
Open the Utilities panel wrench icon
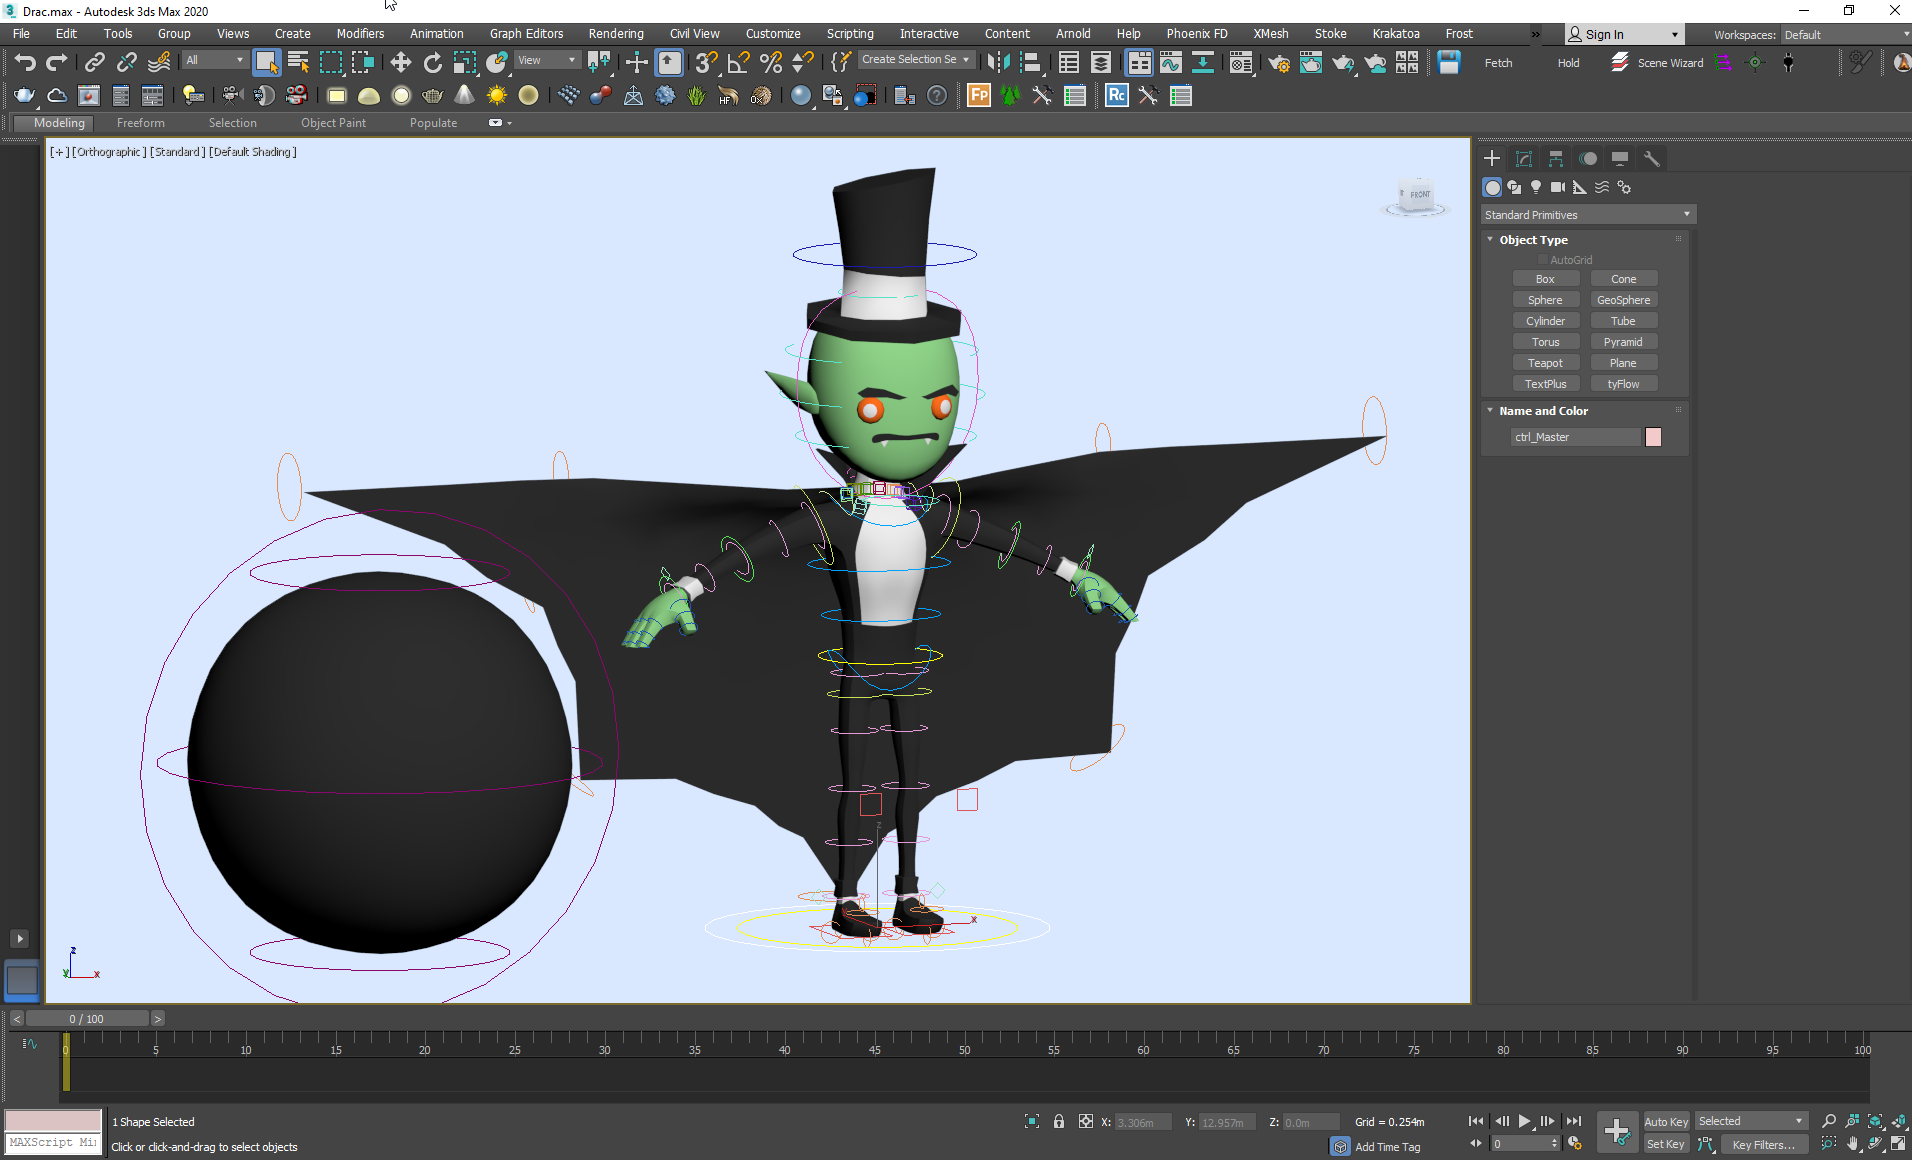pos(1652,159)
